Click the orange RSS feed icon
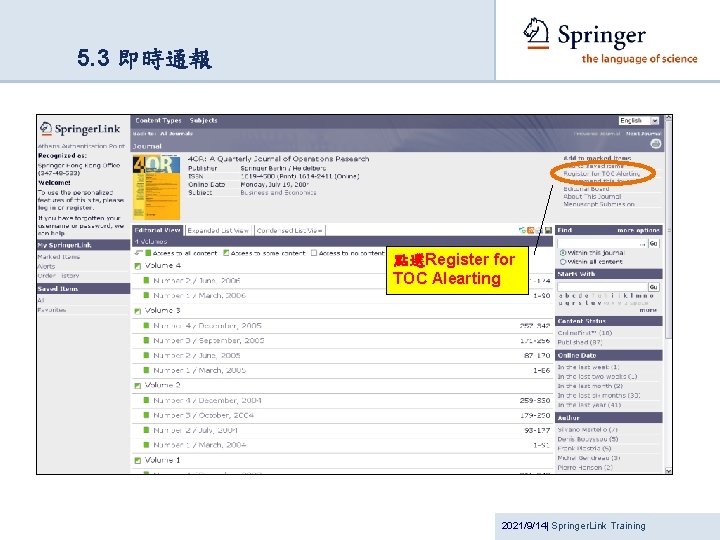The image size is (720, 540). tap(531, 230)
